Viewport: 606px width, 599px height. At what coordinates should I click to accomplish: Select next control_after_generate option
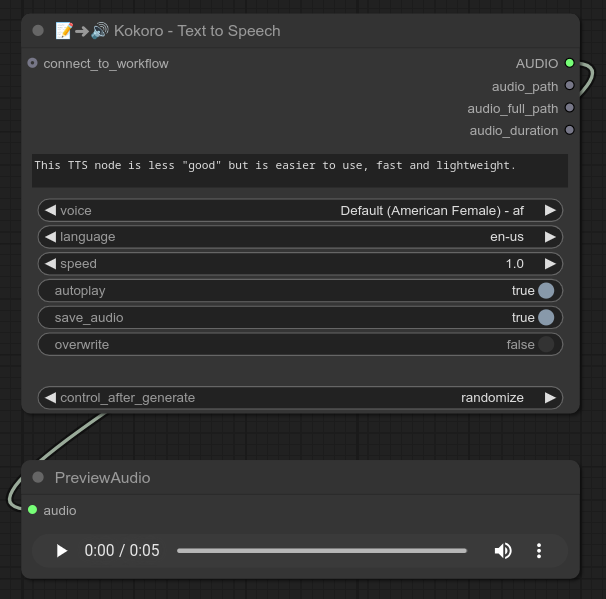tap(550, 398)
